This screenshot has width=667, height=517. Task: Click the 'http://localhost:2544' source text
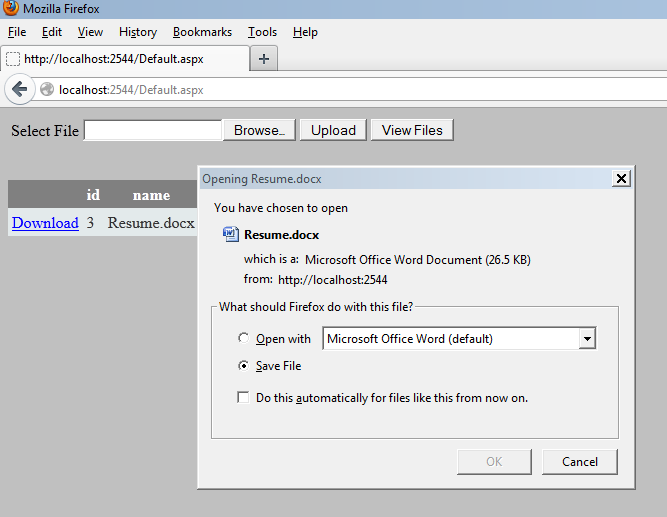[x=332, y=280]
